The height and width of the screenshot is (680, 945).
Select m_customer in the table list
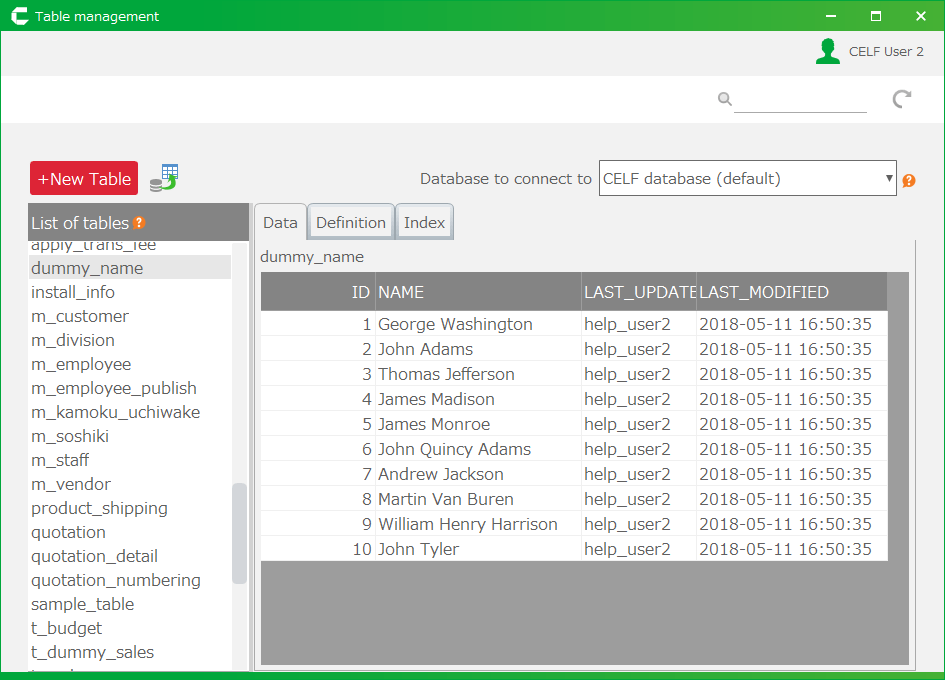coord(80,316)
